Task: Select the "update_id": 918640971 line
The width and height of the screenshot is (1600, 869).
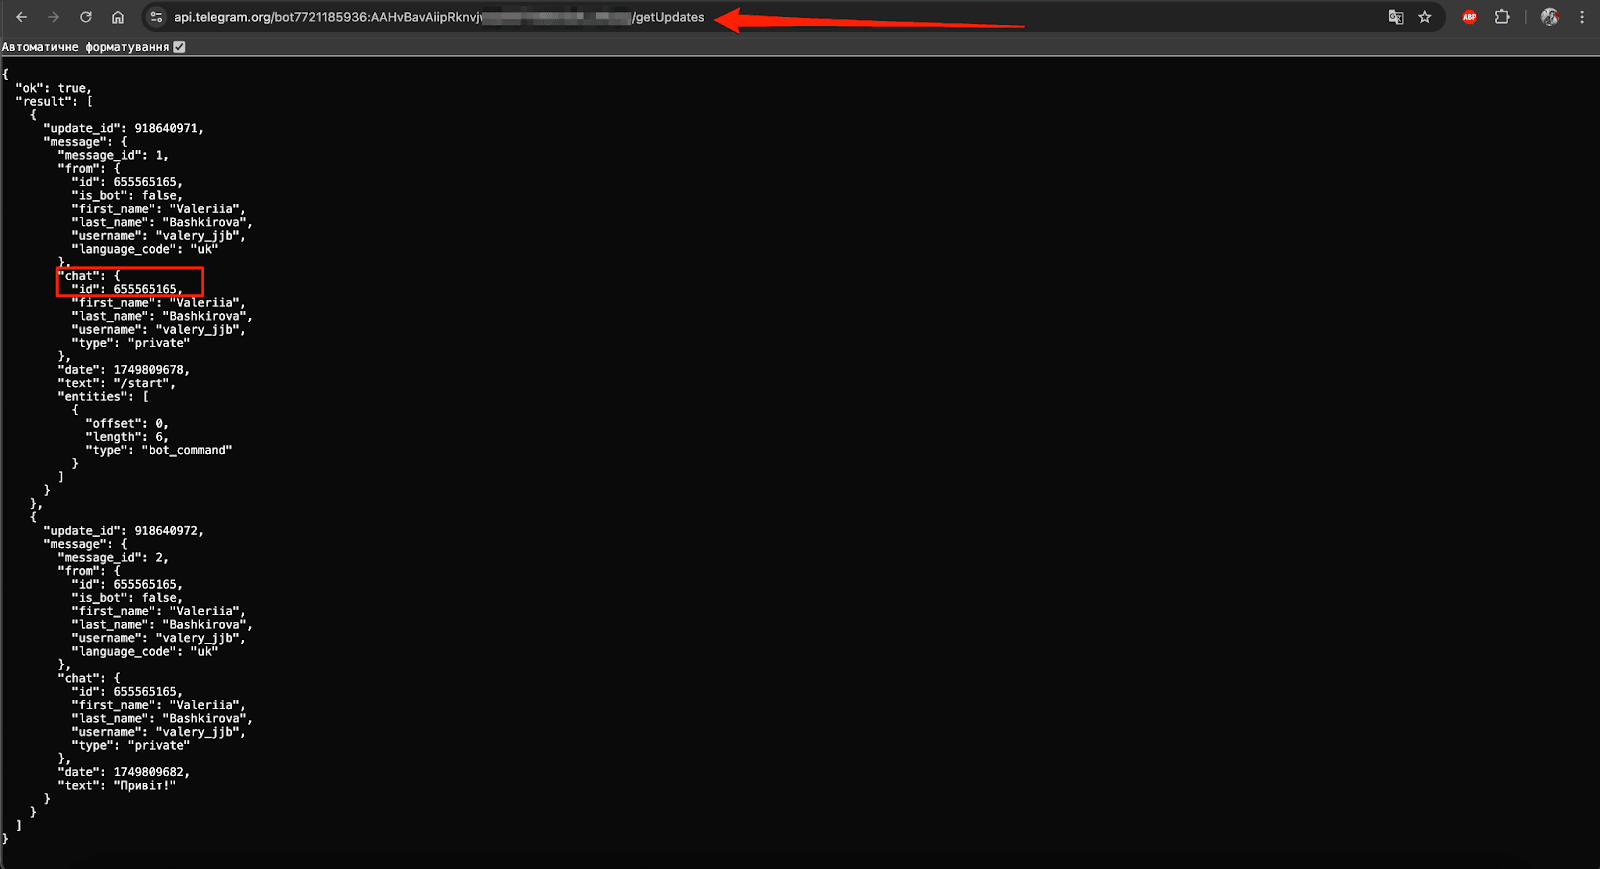Action: coord(123,128)
